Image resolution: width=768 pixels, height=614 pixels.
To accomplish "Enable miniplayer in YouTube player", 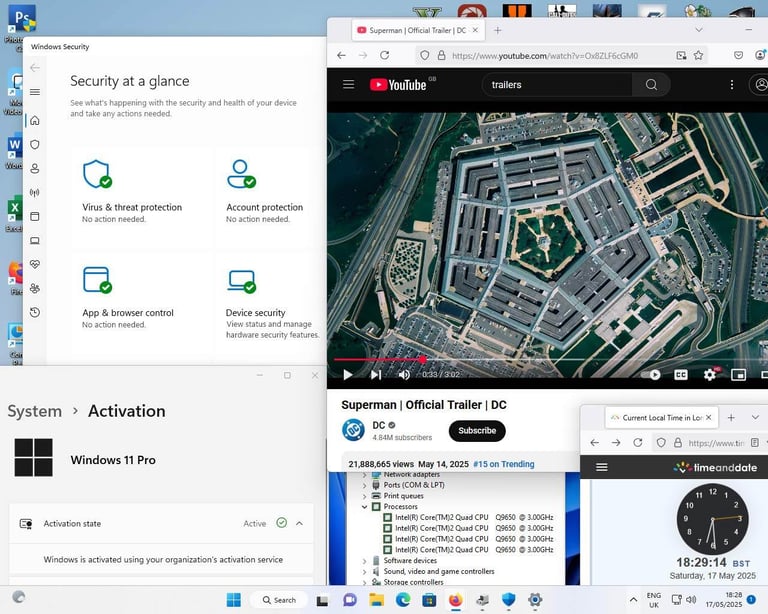I will click(x=738, y=375).
